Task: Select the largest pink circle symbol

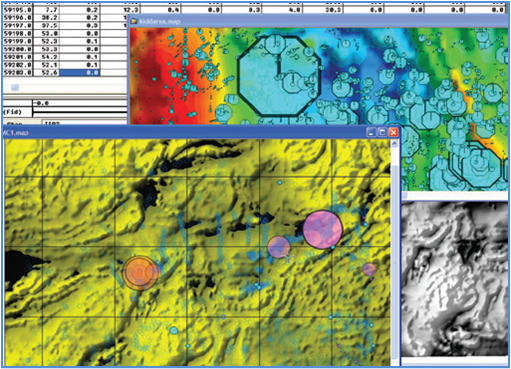Action: click(x=322, y=229)
